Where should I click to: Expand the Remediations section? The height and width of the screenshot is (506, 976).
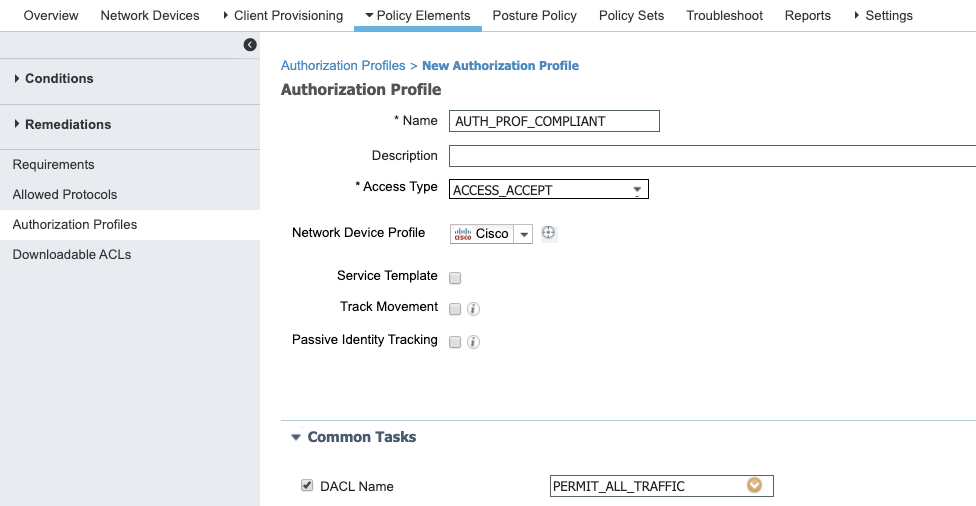pos(68,125)
